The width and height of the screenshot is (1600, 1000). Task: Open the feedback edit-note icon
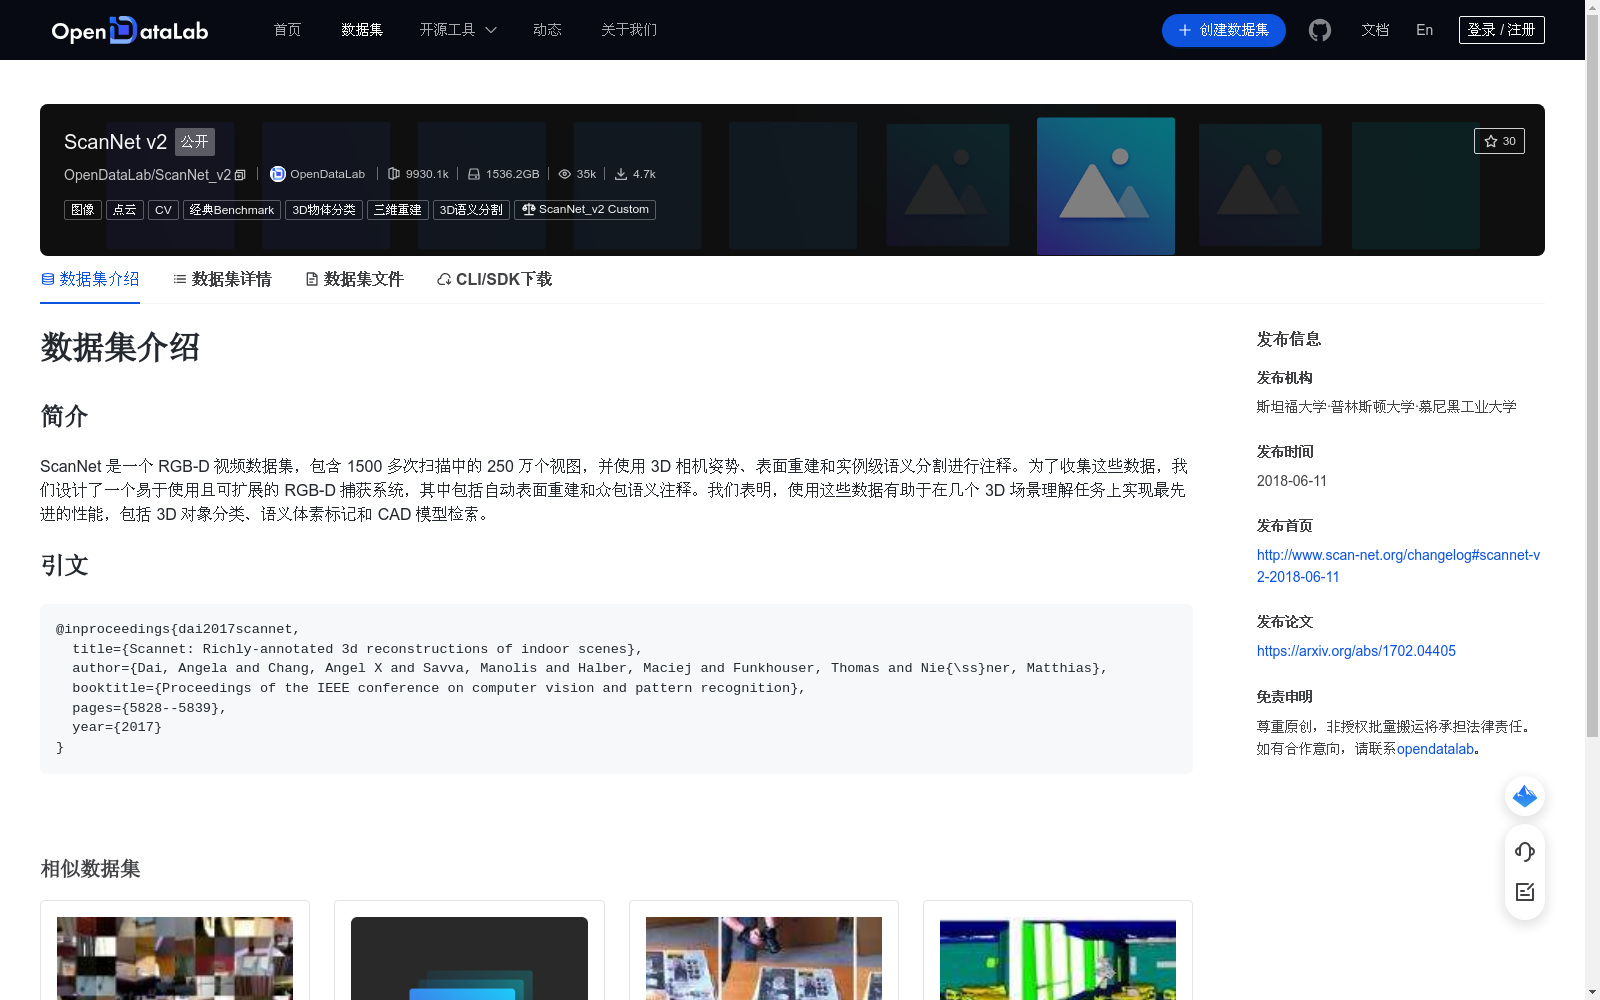click(x=1525, y=892)
